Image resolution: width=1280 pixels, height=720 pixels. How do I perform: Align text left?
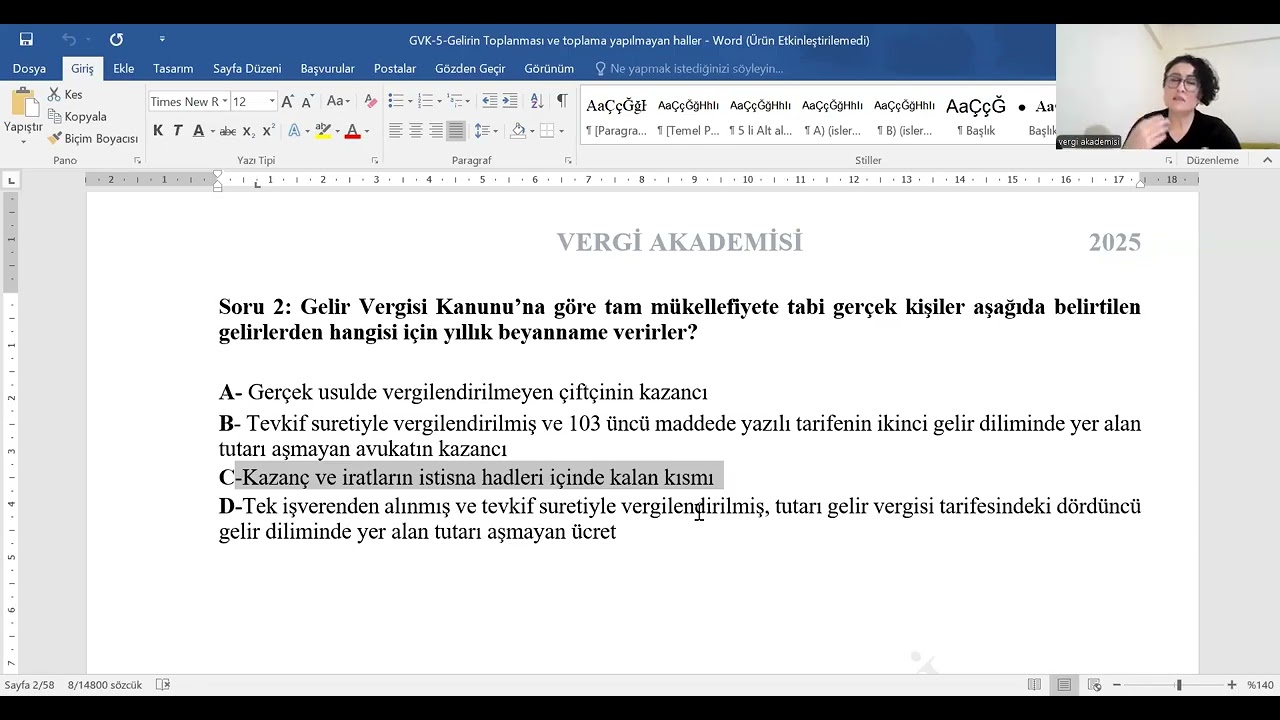[396, 131]
